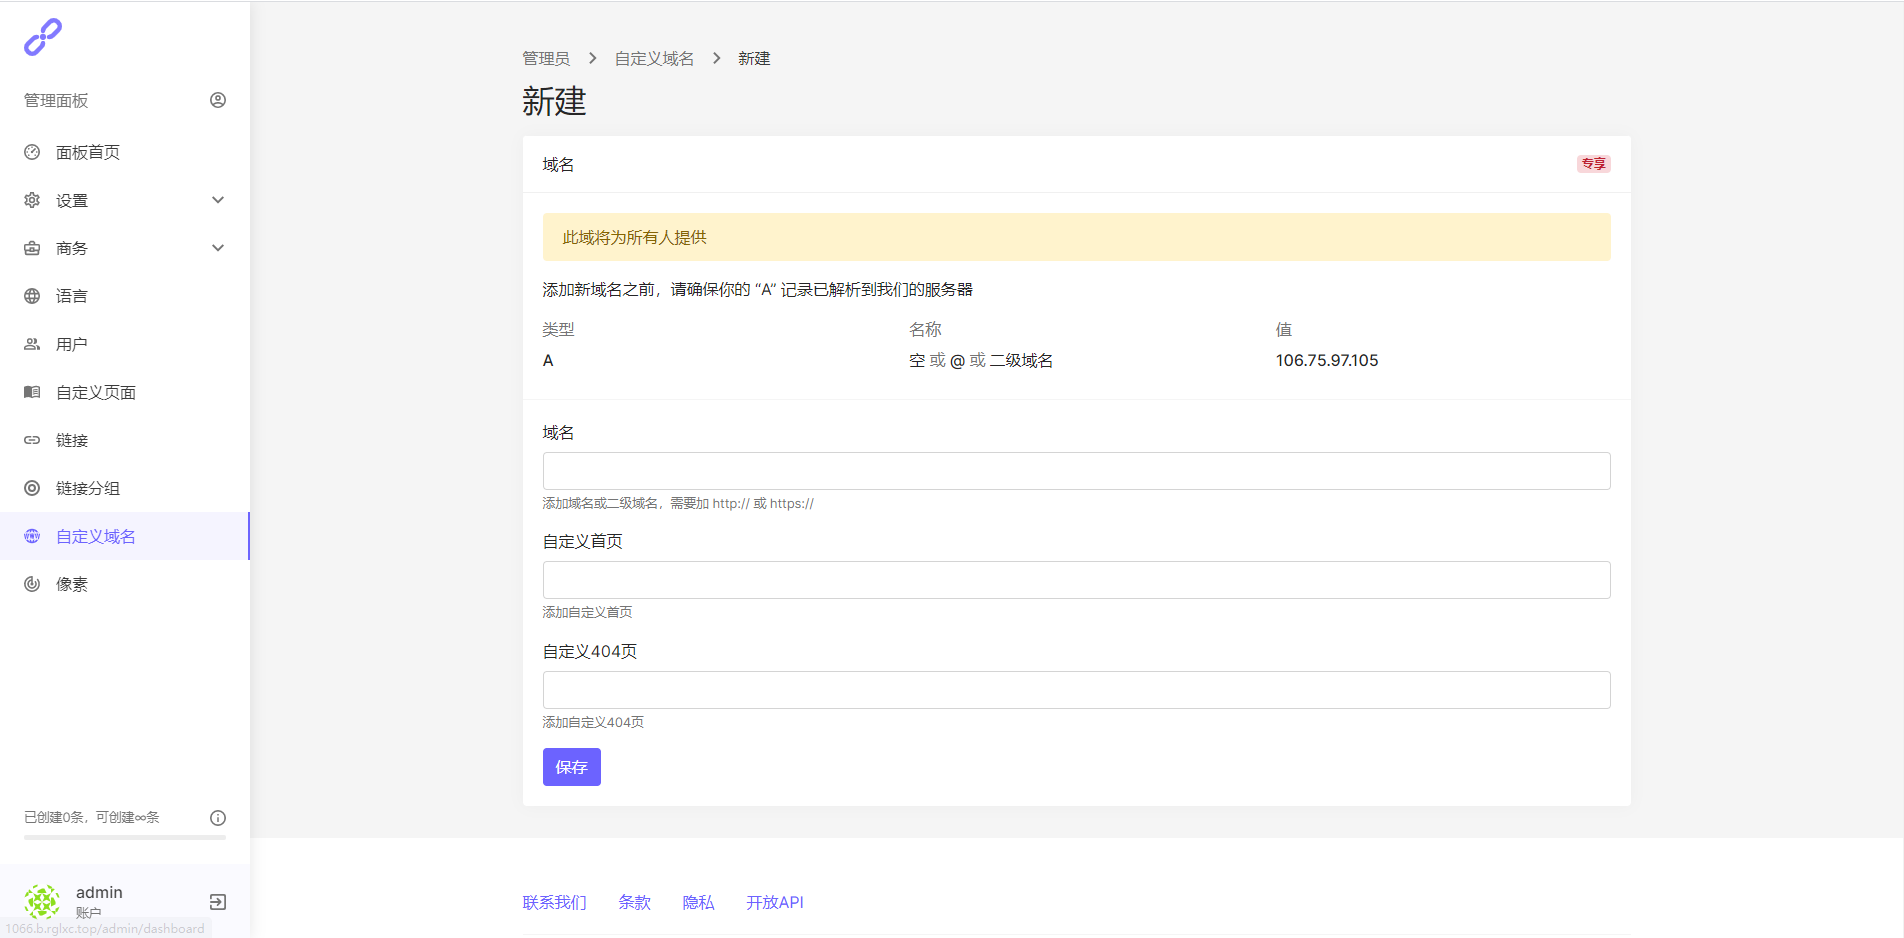The height and width of the screenshot is (938, 1904).
Task: Select the 自定义域名 sidebar item
Action: click(96, 536)
